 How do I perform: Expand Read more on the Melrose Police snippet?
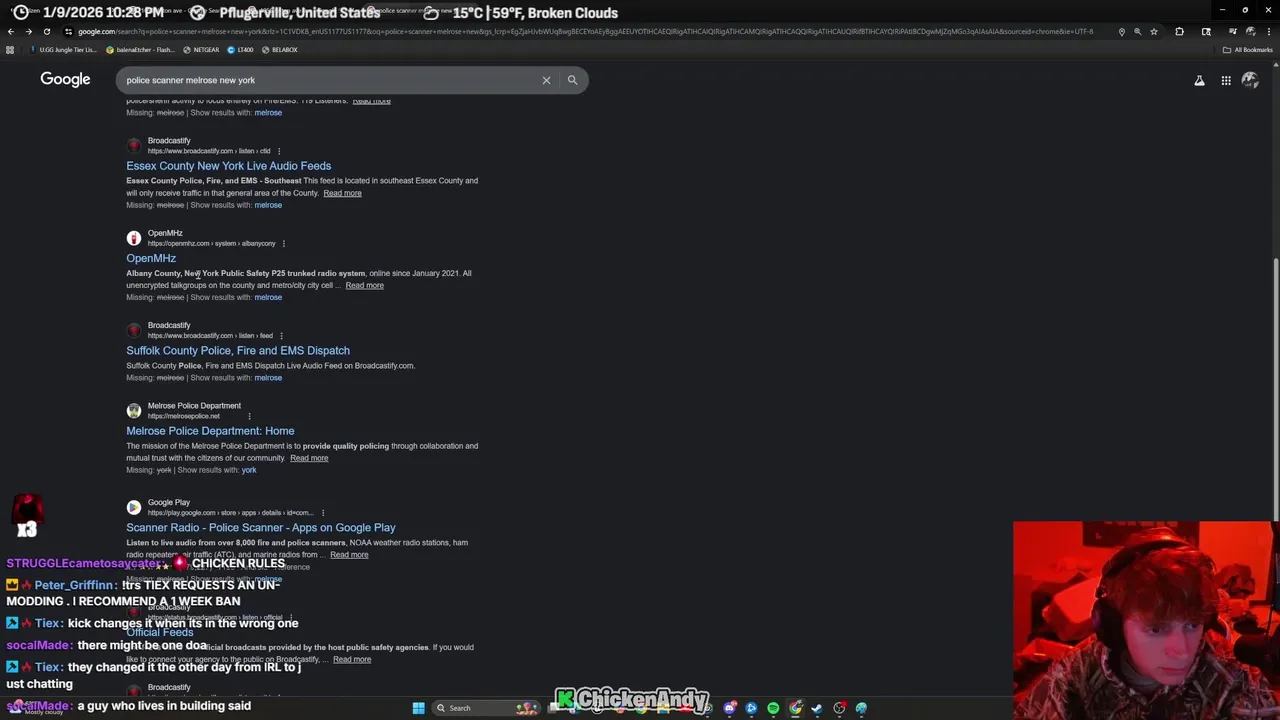click(309, 458)
